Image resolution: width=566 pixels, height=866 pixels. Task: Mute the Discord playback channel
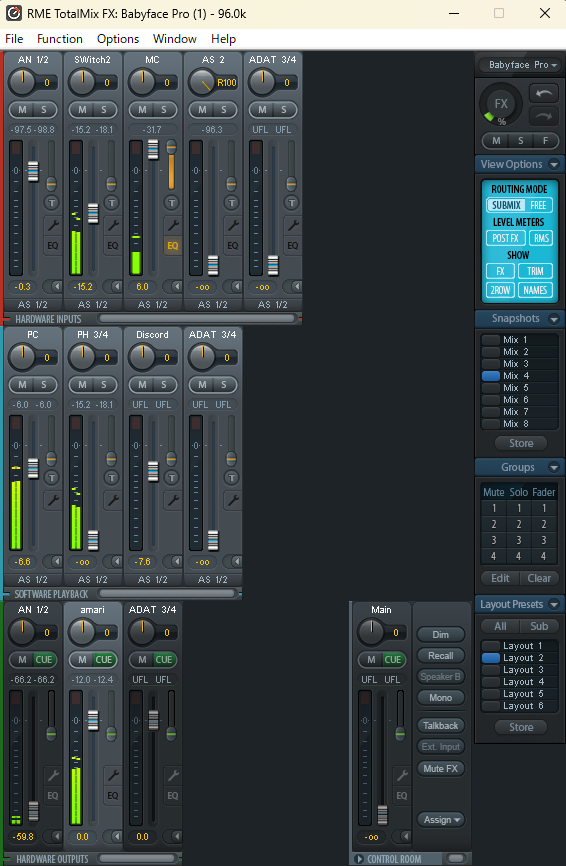pos(142,384)
